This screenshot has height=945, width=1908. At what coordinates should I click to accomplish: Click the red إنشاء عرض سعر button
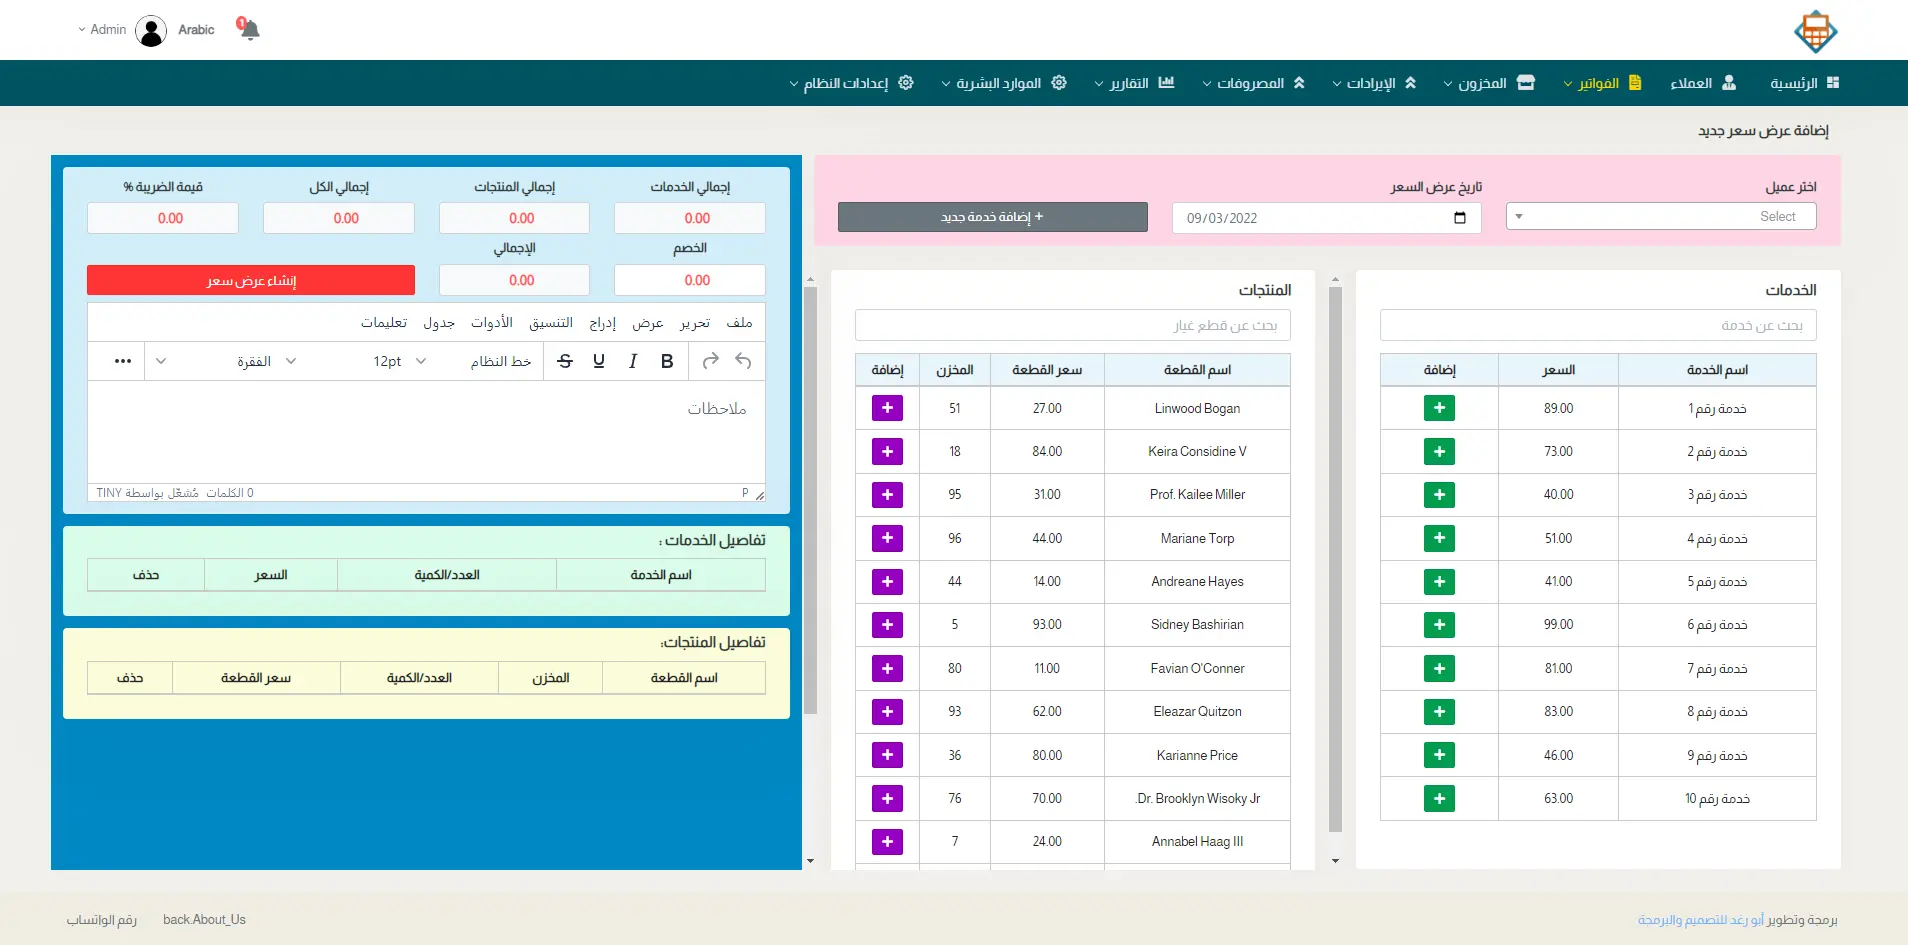click(251, 280)
